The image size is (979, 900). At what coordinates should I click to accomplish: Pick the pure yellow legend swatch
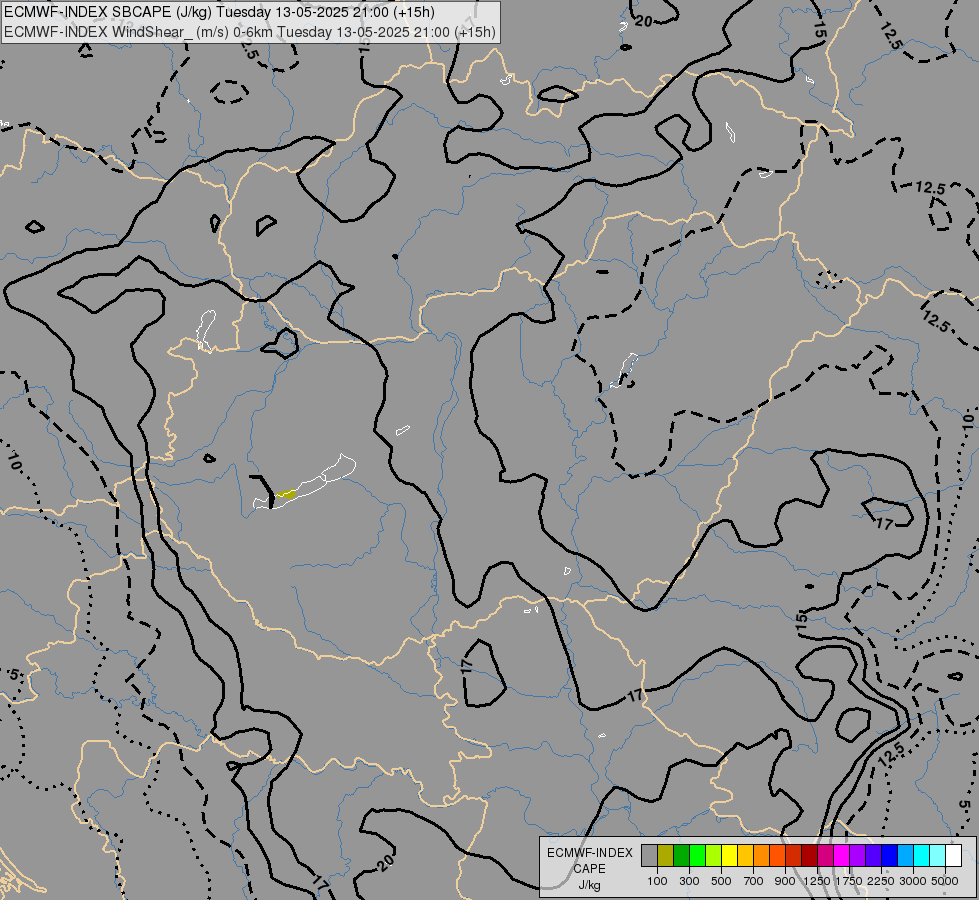729,856
